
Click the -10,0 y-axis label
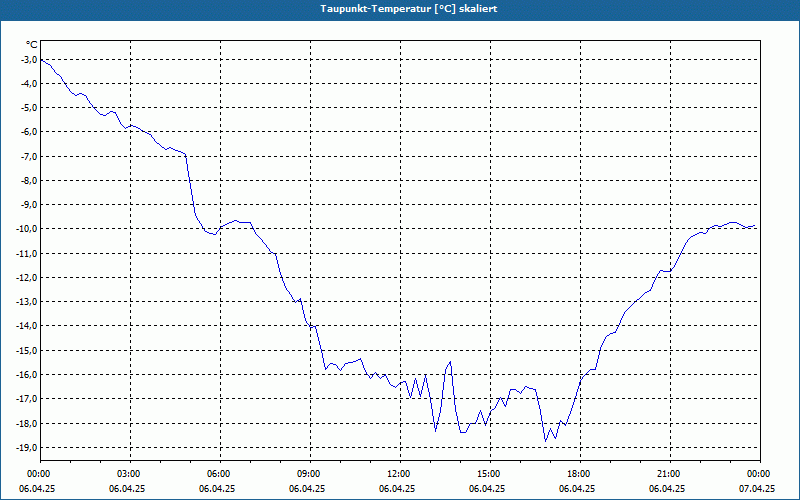tap(27, 229)
